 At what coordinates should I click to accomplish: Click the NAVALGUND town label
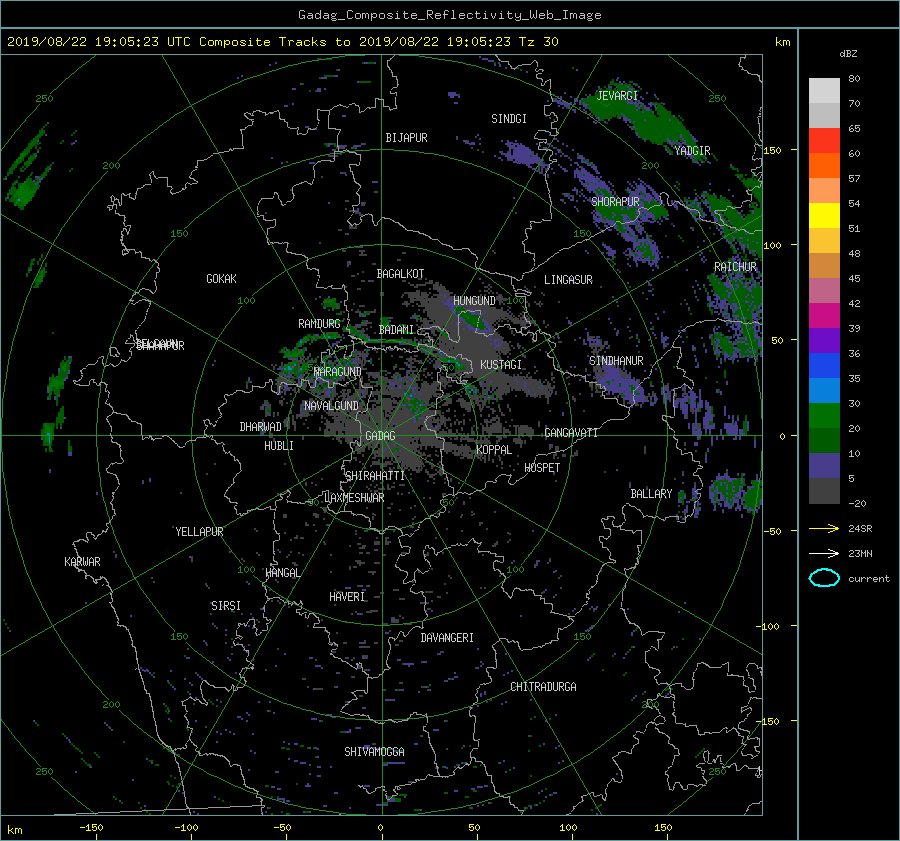[x=331, y=406]
